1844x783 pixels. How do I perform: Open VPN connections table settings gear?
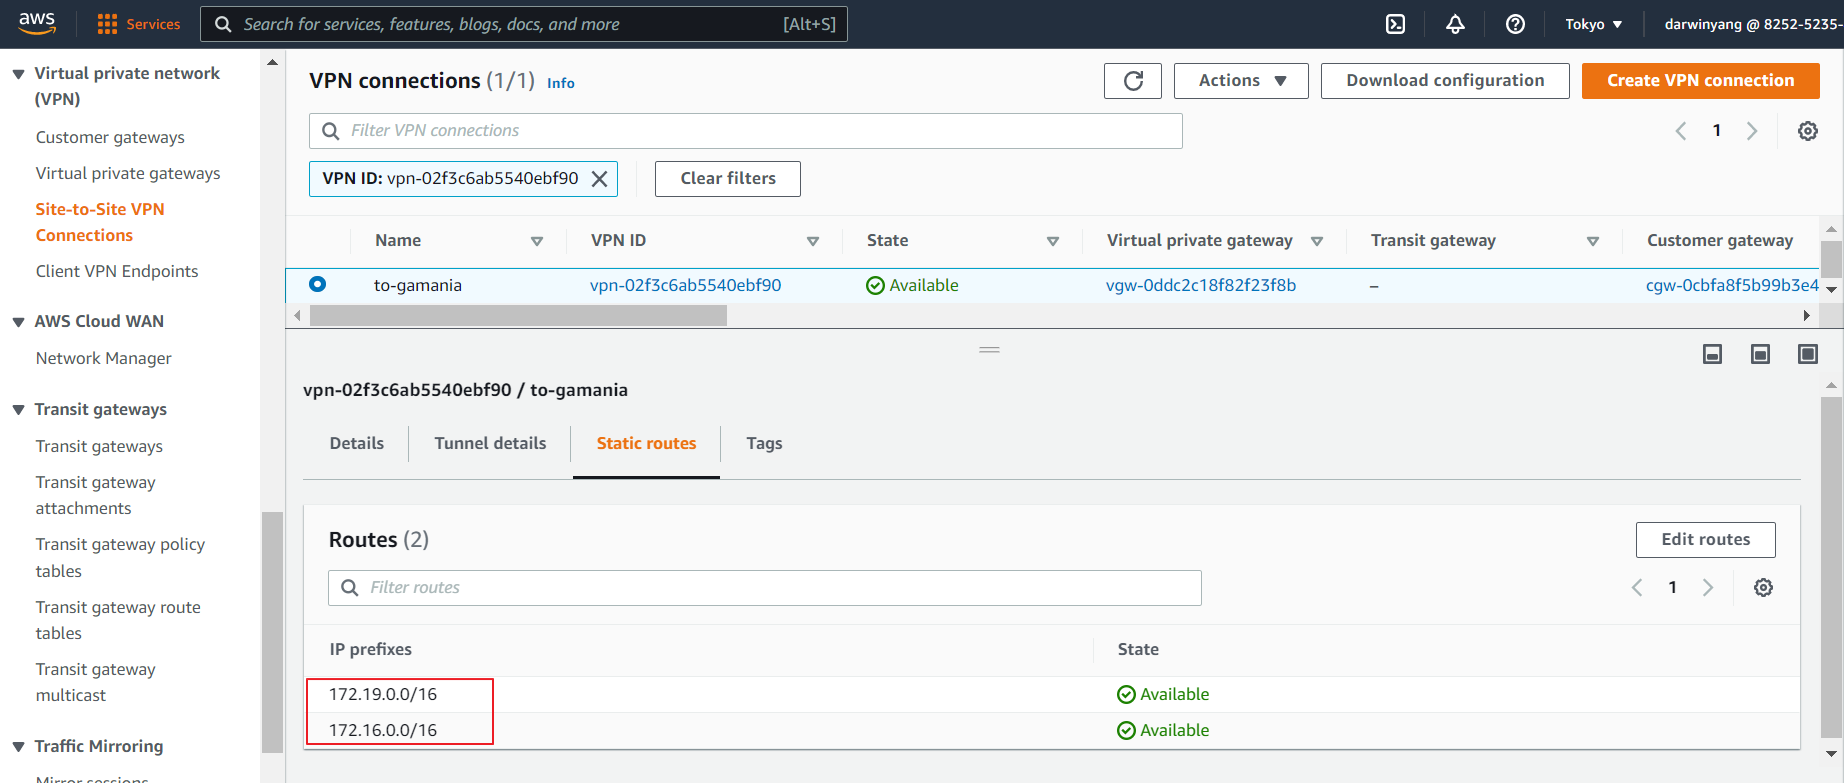pos(1807,131)
